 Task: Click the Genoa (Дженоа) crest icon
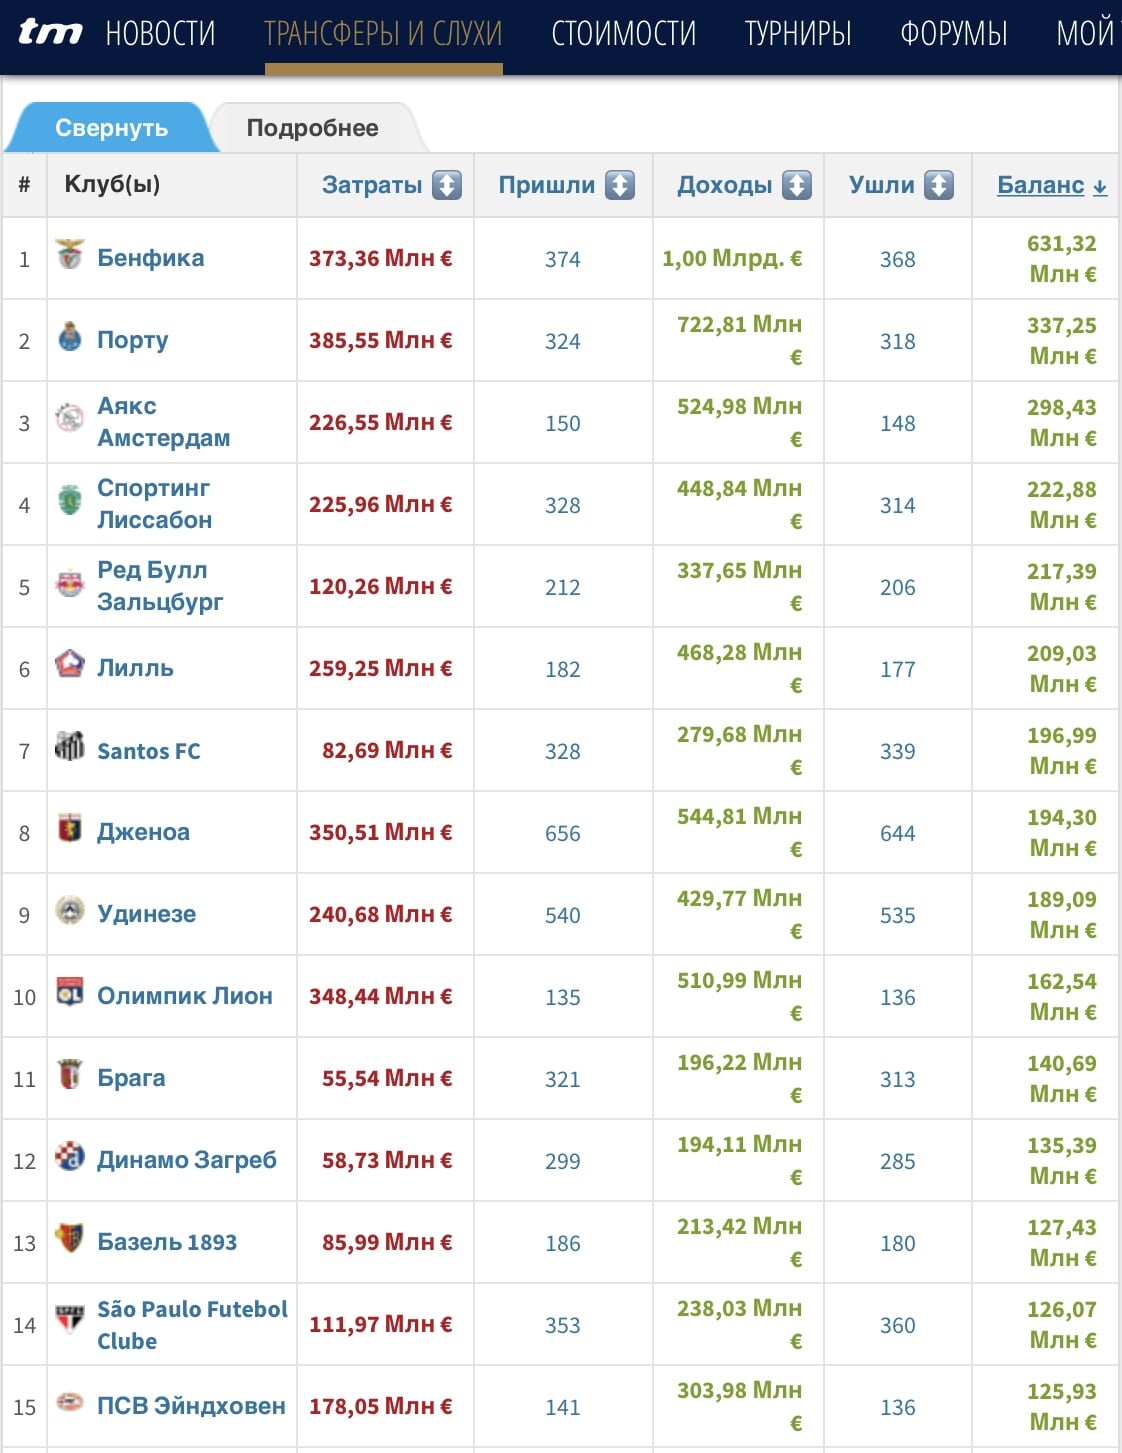tap(70, 829)
